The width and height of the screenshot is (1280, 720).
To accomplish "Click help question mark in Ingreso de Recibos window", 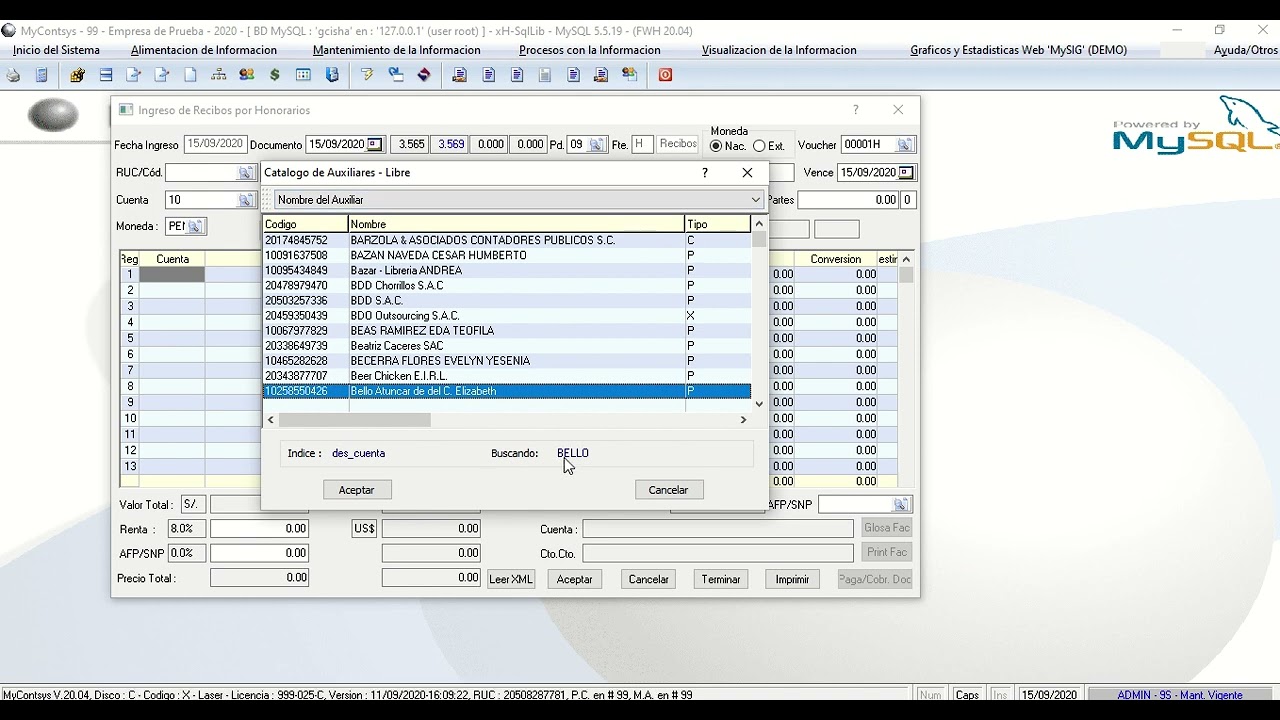I will 855,110.
